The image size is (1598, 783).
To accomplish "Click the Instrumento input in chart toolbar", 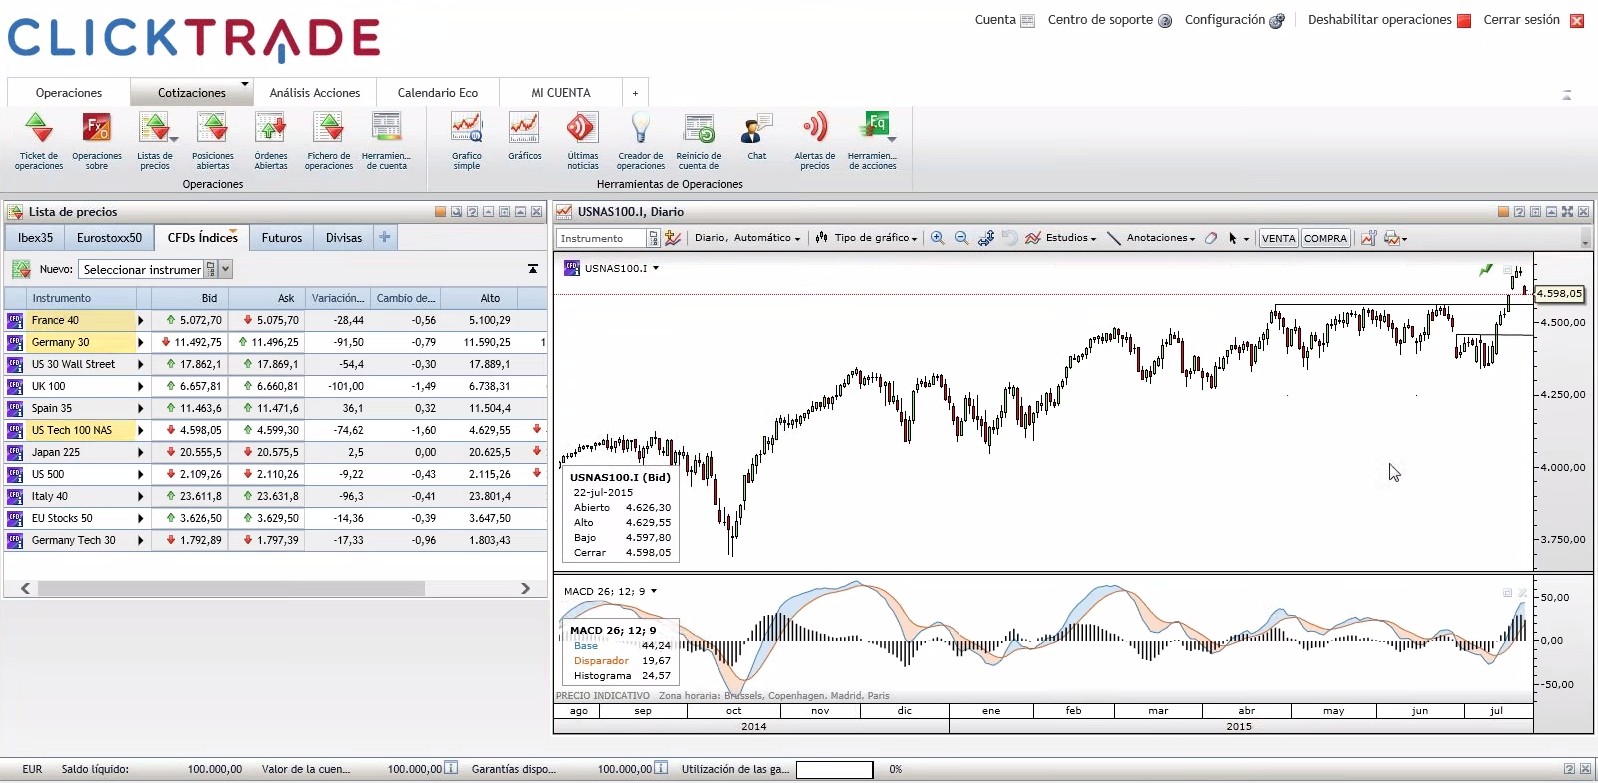I will 603,238.
